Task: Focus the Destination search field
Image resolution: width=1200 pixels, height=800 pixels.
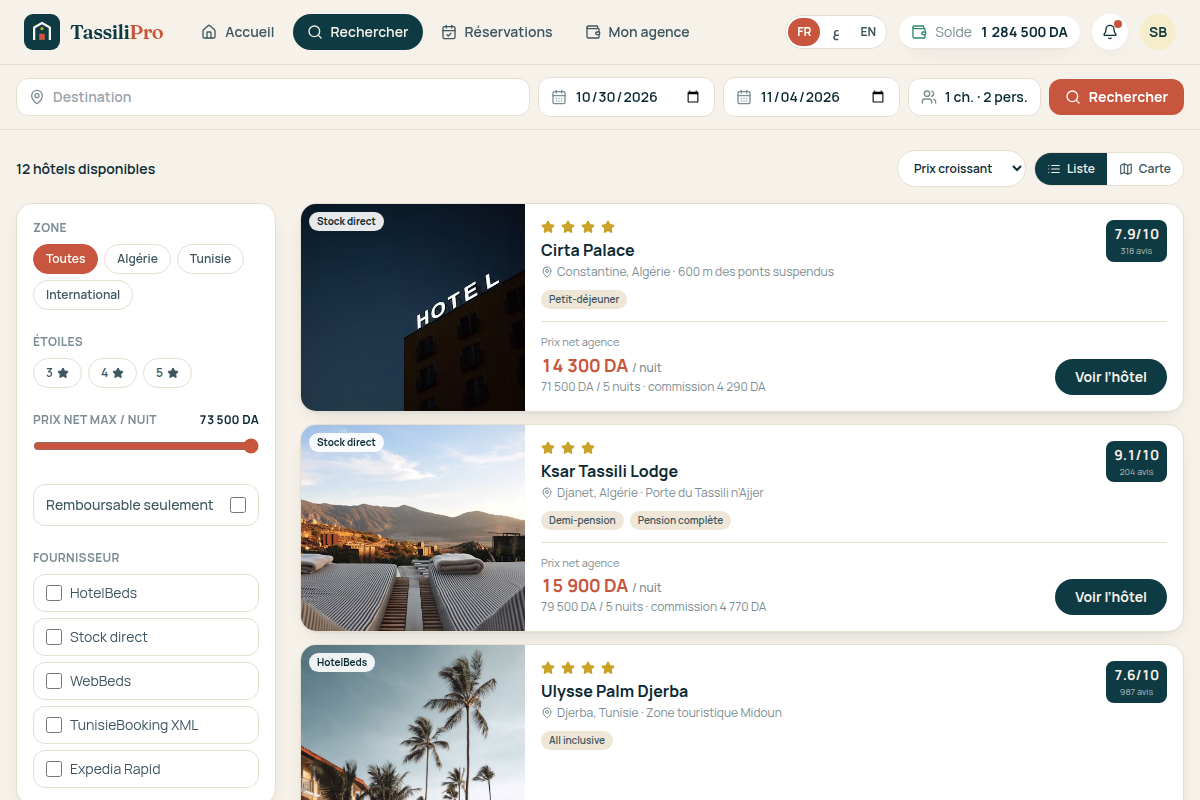Action: [x=273, y=97]
